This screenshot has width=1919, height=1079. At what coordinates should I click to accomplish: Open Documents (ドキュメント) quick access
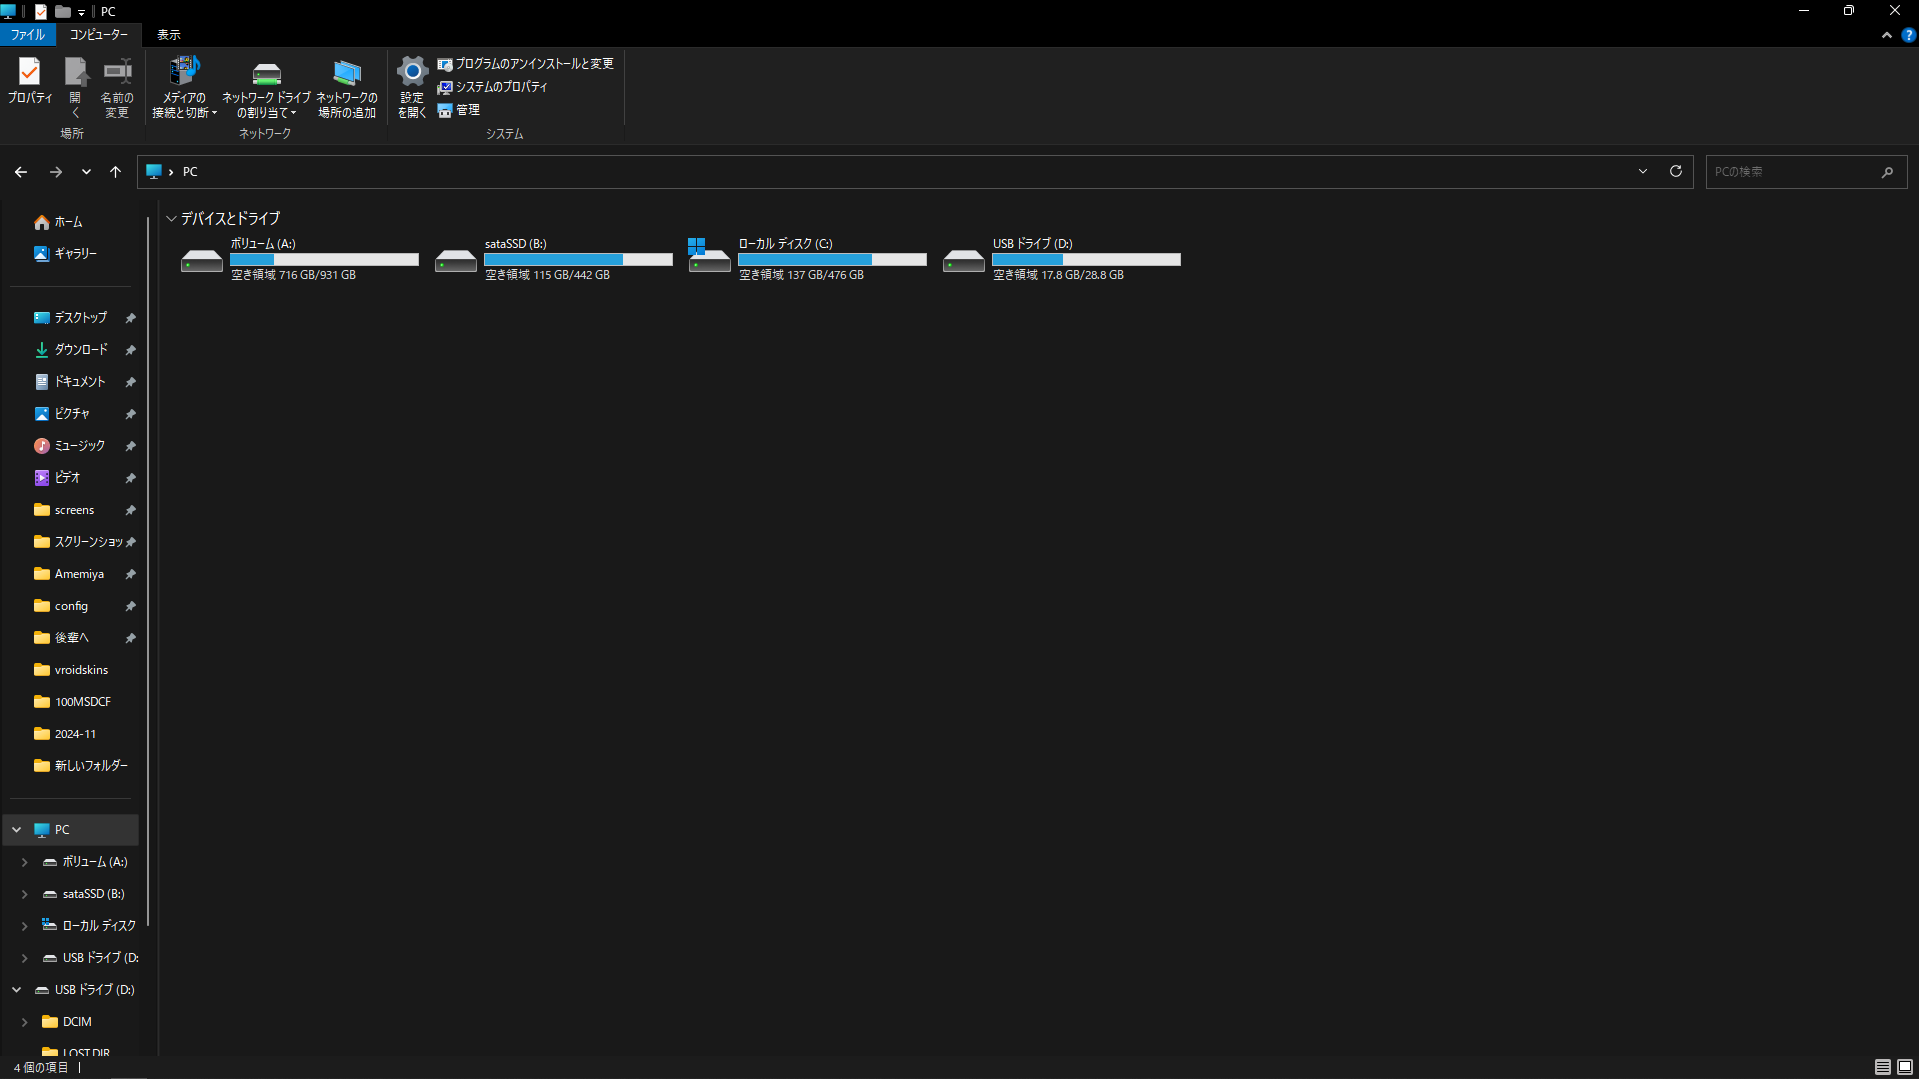pos(70,382)
